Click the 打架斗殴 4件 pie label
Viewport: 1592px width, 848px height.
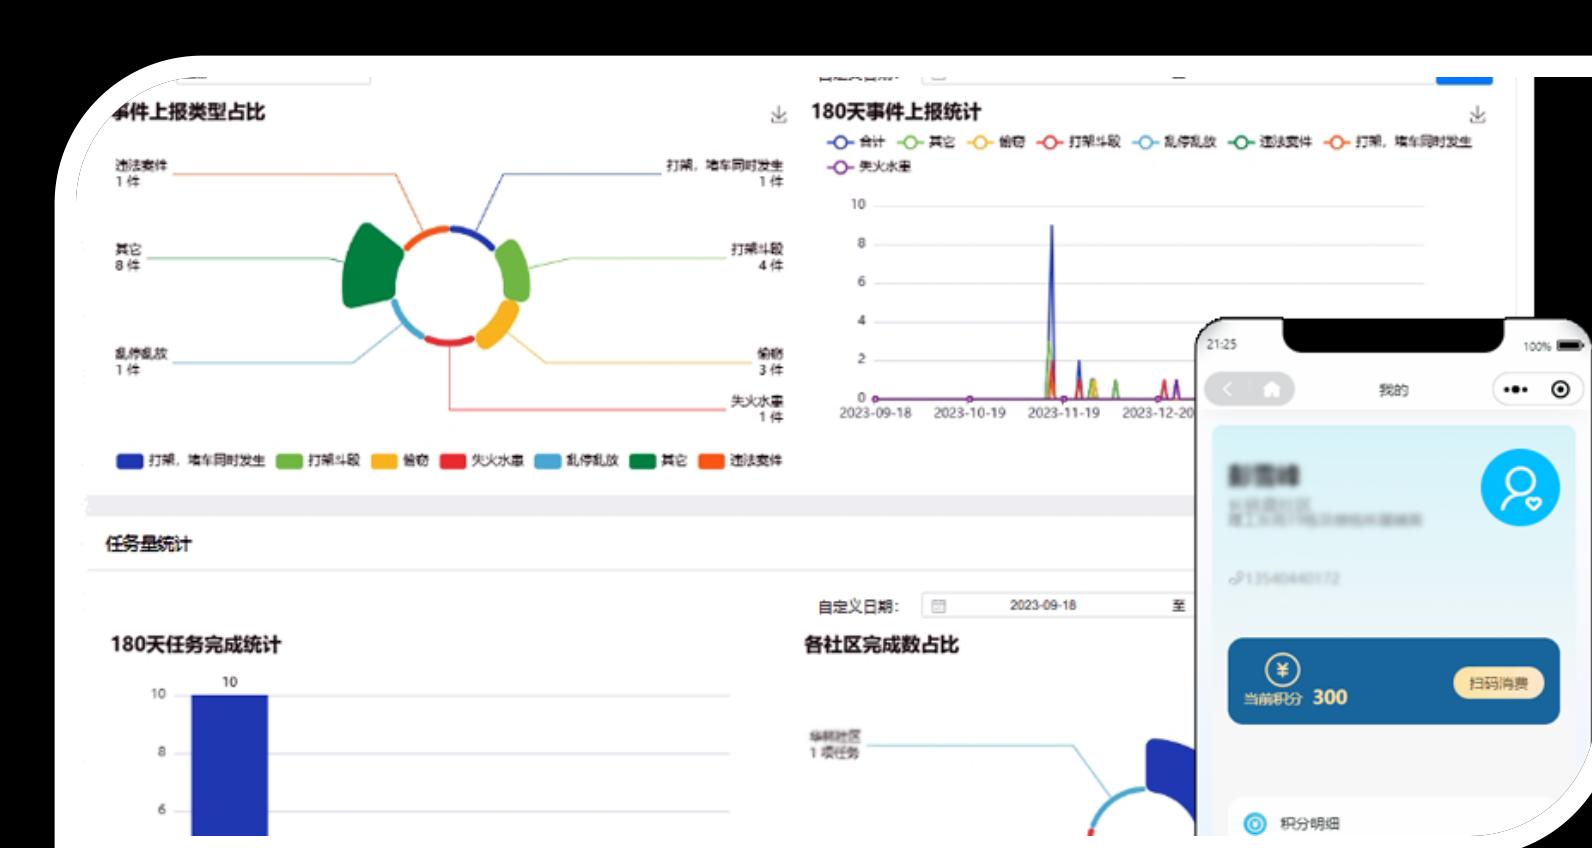pyautogui.click(x=757, y=257)
